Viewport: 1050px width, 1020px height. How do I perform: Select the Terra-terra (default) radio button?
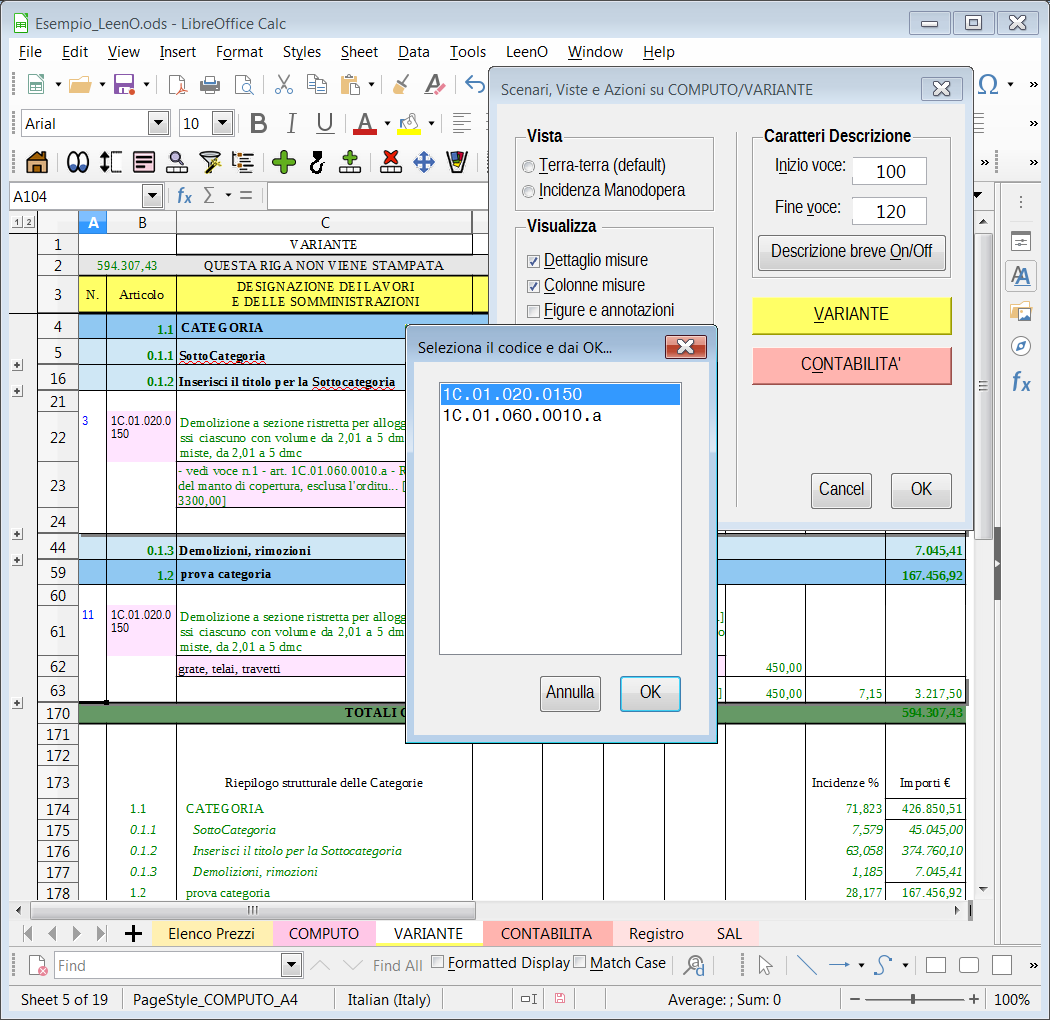click(529, 166)
